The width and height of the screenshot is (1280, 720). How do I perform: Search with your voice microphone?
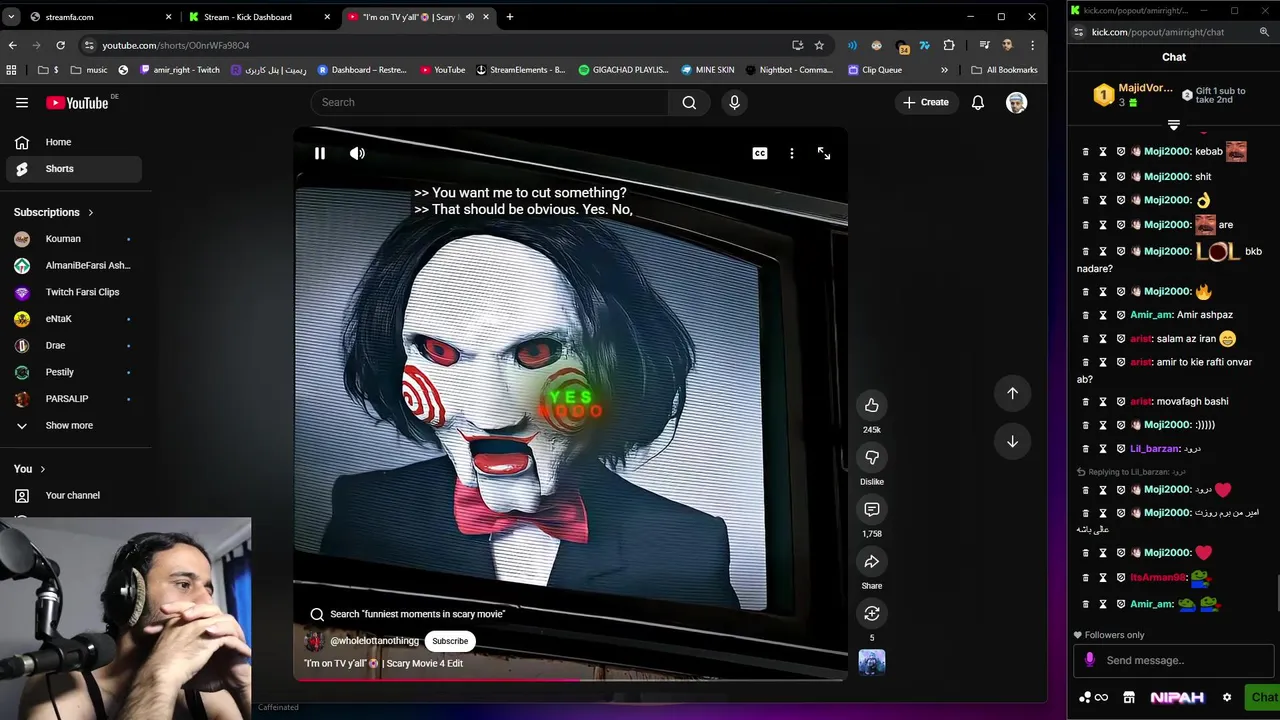[x=734, y=102]
